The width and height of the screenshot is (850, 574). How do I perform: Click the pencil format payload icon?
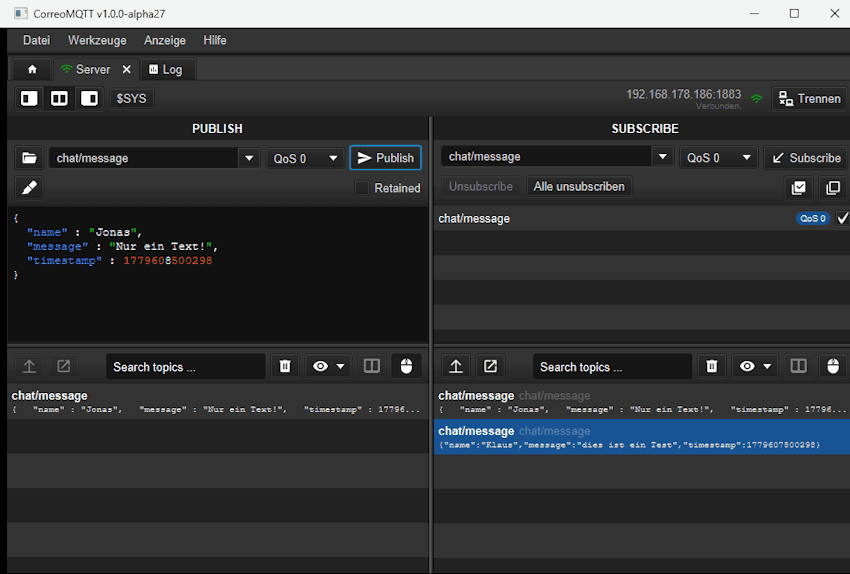pos(29,188)
